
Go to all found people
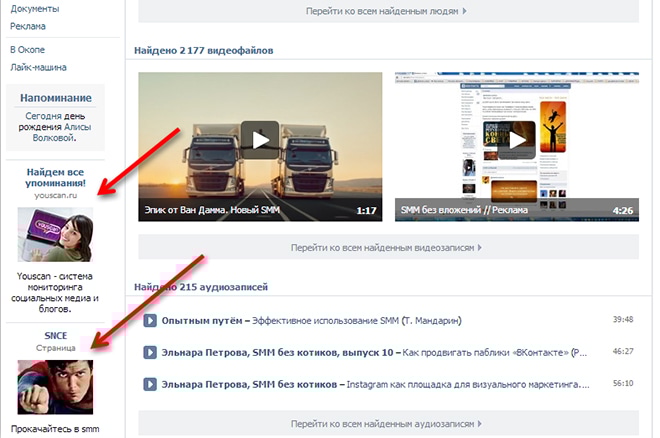[386, 11]
